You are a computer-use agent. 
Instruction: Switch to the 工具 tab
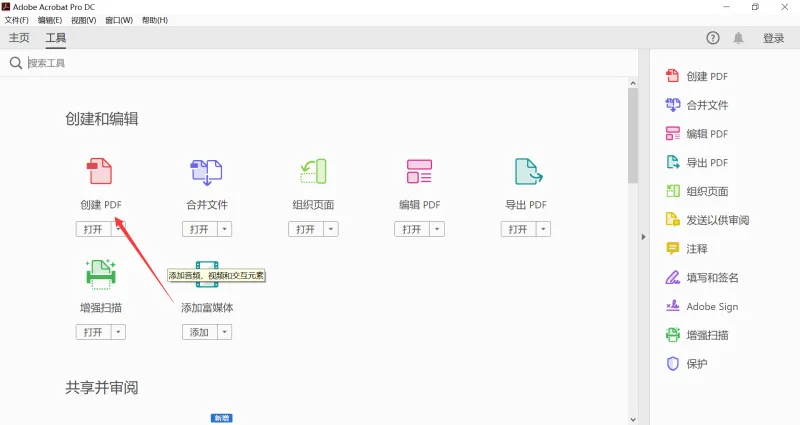[56, 38]
